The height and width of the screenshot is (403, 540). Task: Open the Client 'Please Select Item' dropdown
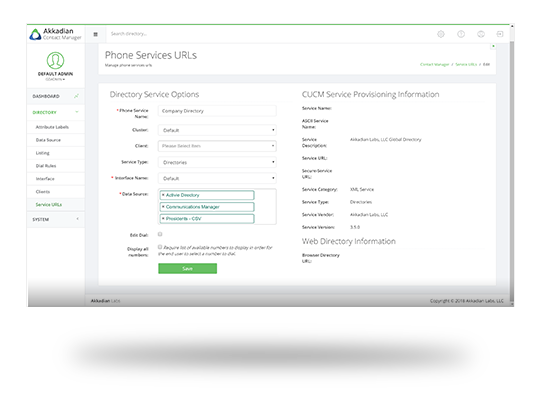[217, 146]
